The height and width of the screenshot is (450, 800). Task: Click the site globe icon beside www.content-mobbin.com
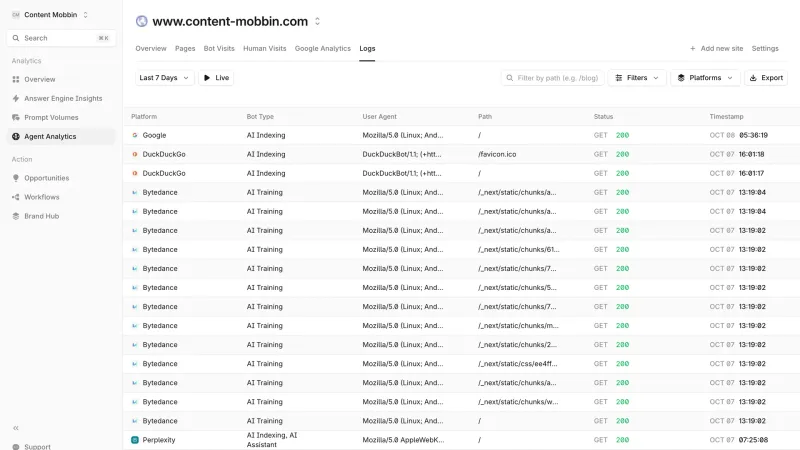tap(141, 21)
